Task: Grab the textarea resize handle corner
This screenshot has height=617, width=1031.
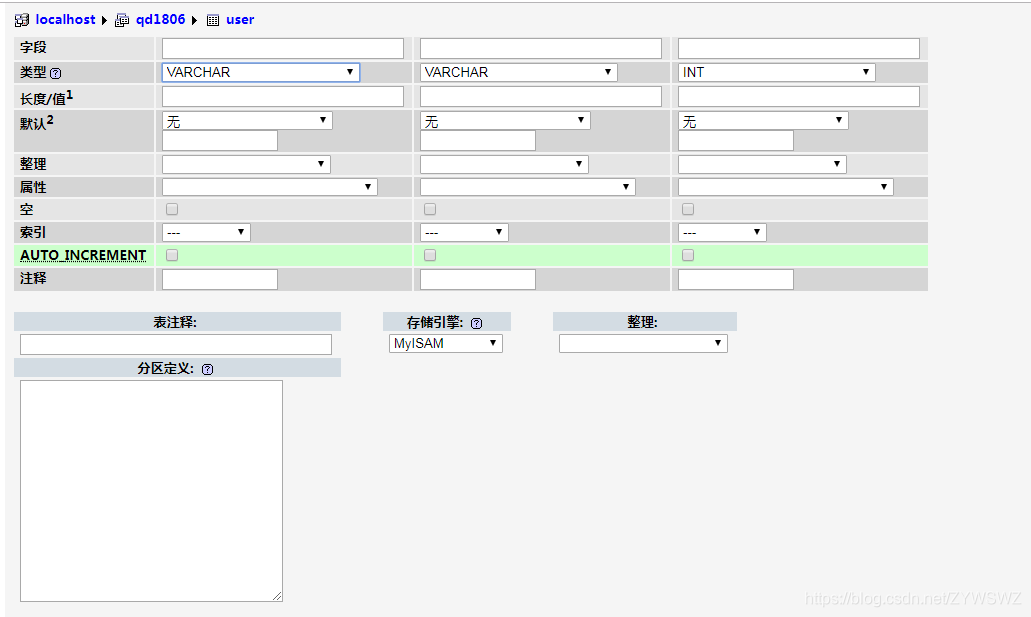Action: tap(277, 596)
